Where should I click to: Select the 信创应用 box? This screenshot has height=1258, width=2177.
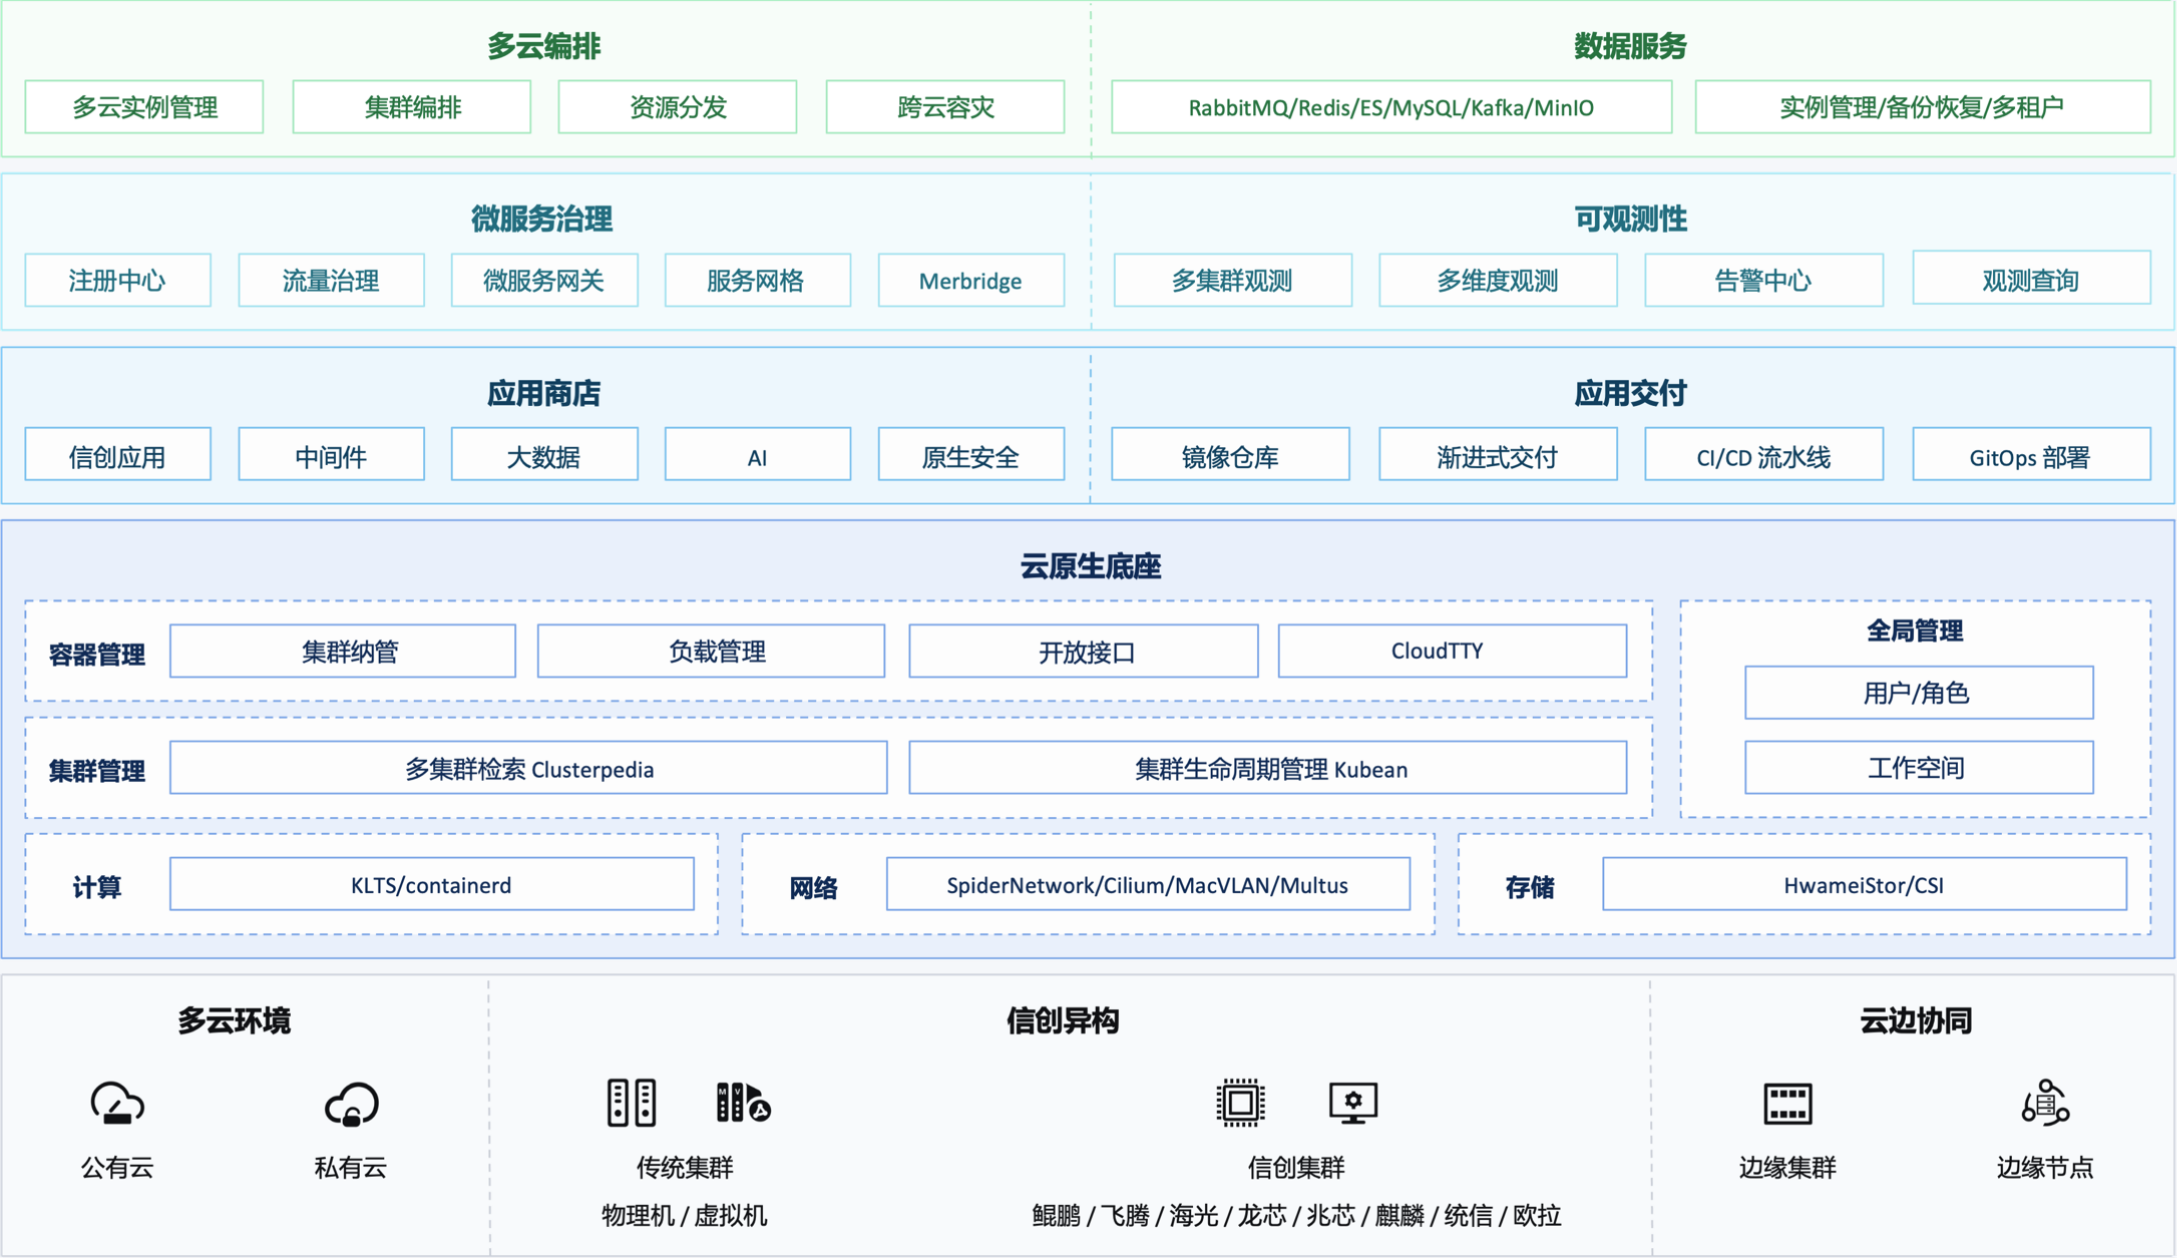(117, 455)
